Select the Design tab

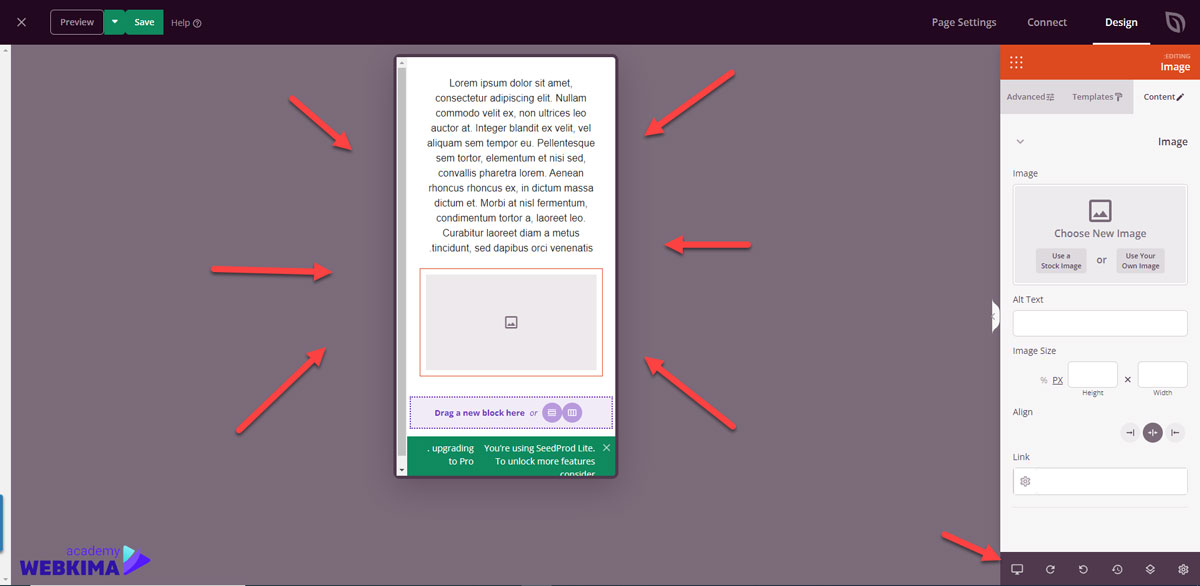point(1121,22)
